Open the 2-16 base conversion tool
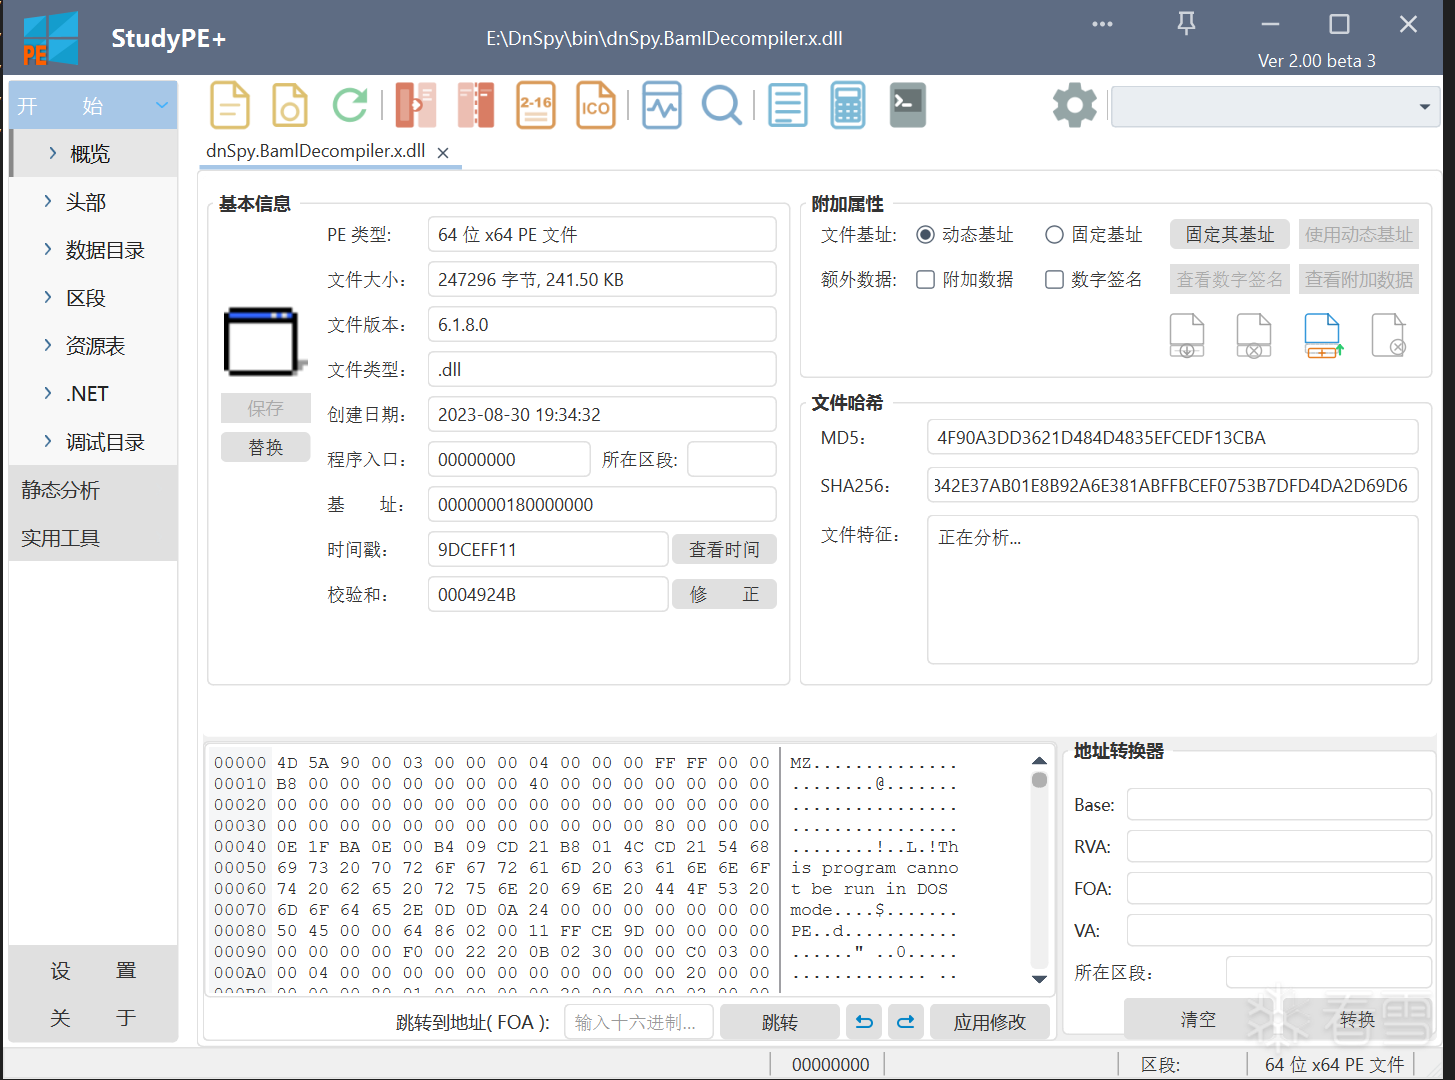This screenshot has height=1080, width=1455. [x=536, y=105]
